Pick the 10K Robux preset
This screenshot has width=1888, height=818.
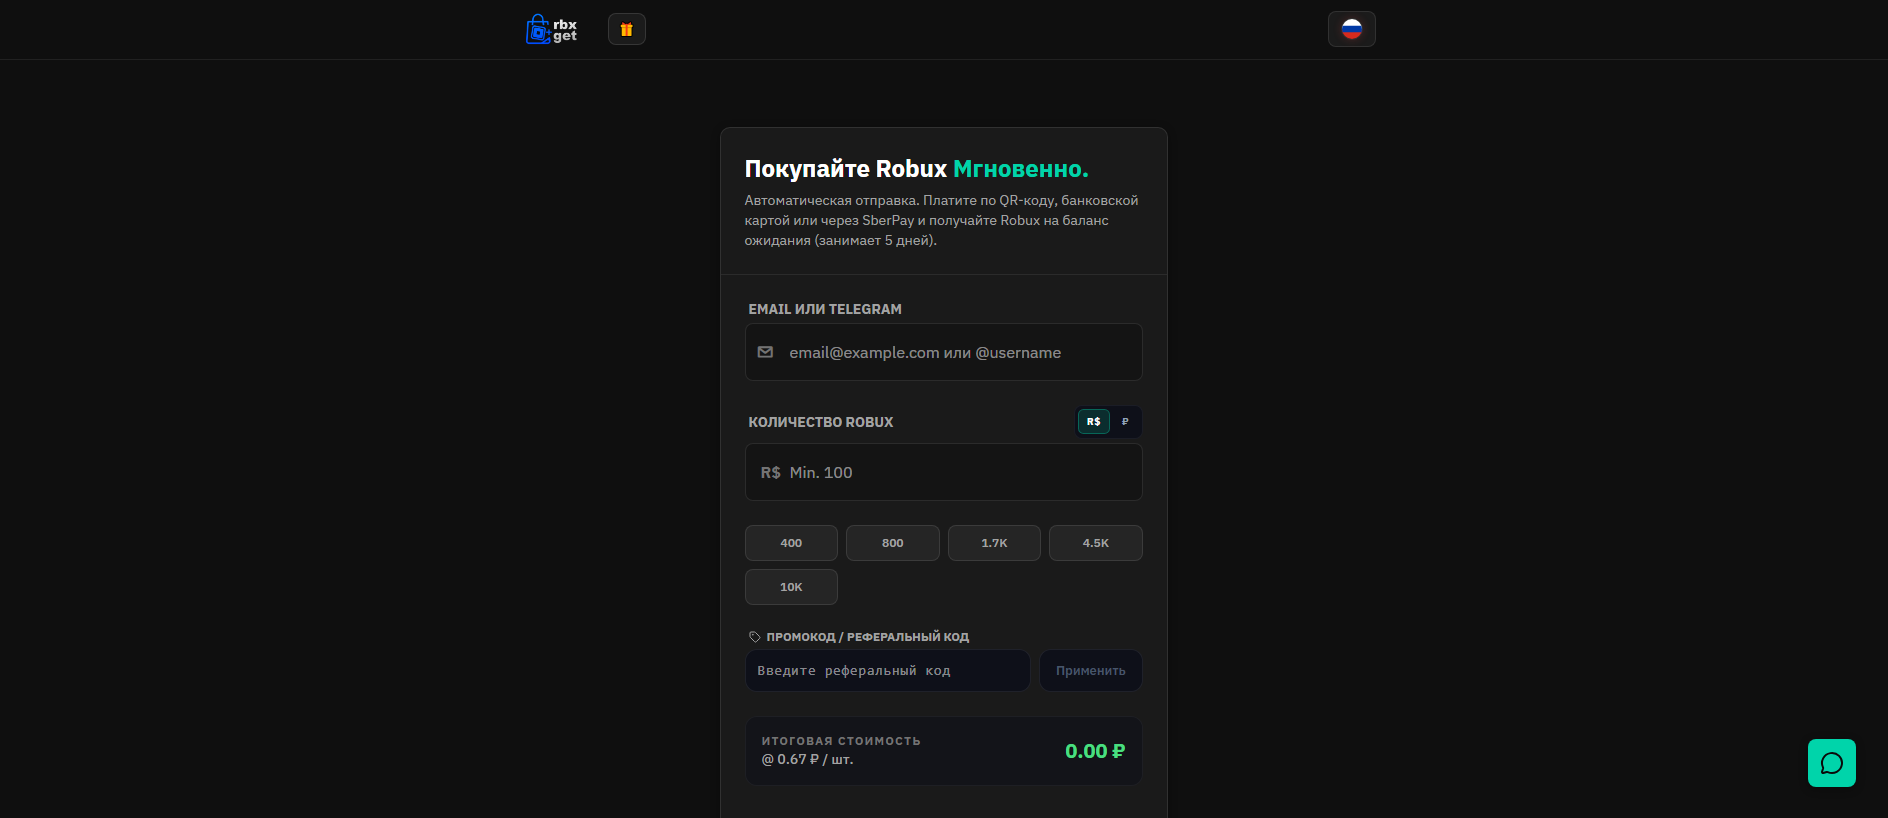pos(791,587)
